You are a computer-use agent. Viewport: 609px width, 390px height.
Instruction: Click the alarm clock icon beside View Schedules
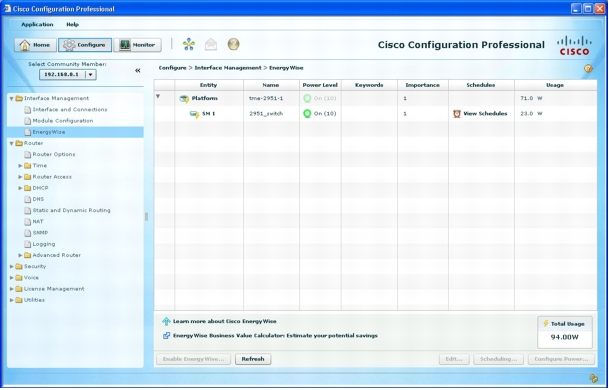coord(457,114)
